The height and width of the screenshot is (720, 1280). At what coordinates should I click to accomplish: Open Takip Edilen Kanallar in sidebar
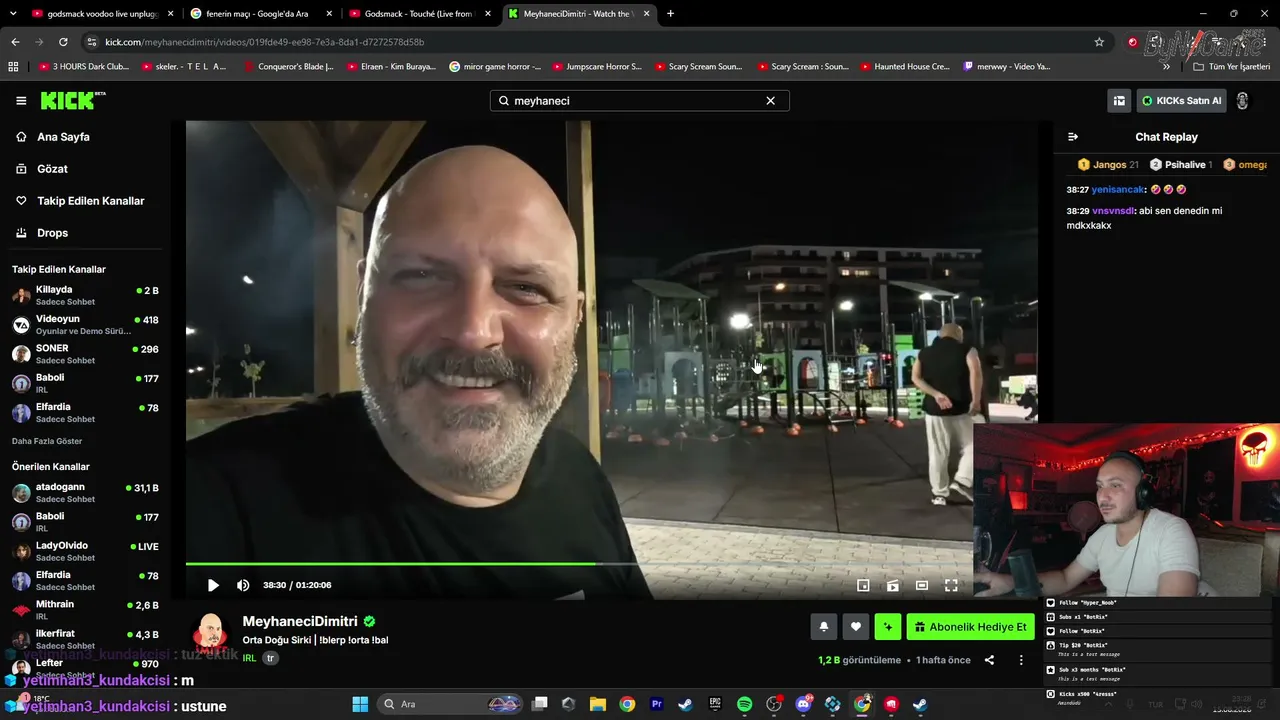90,201
